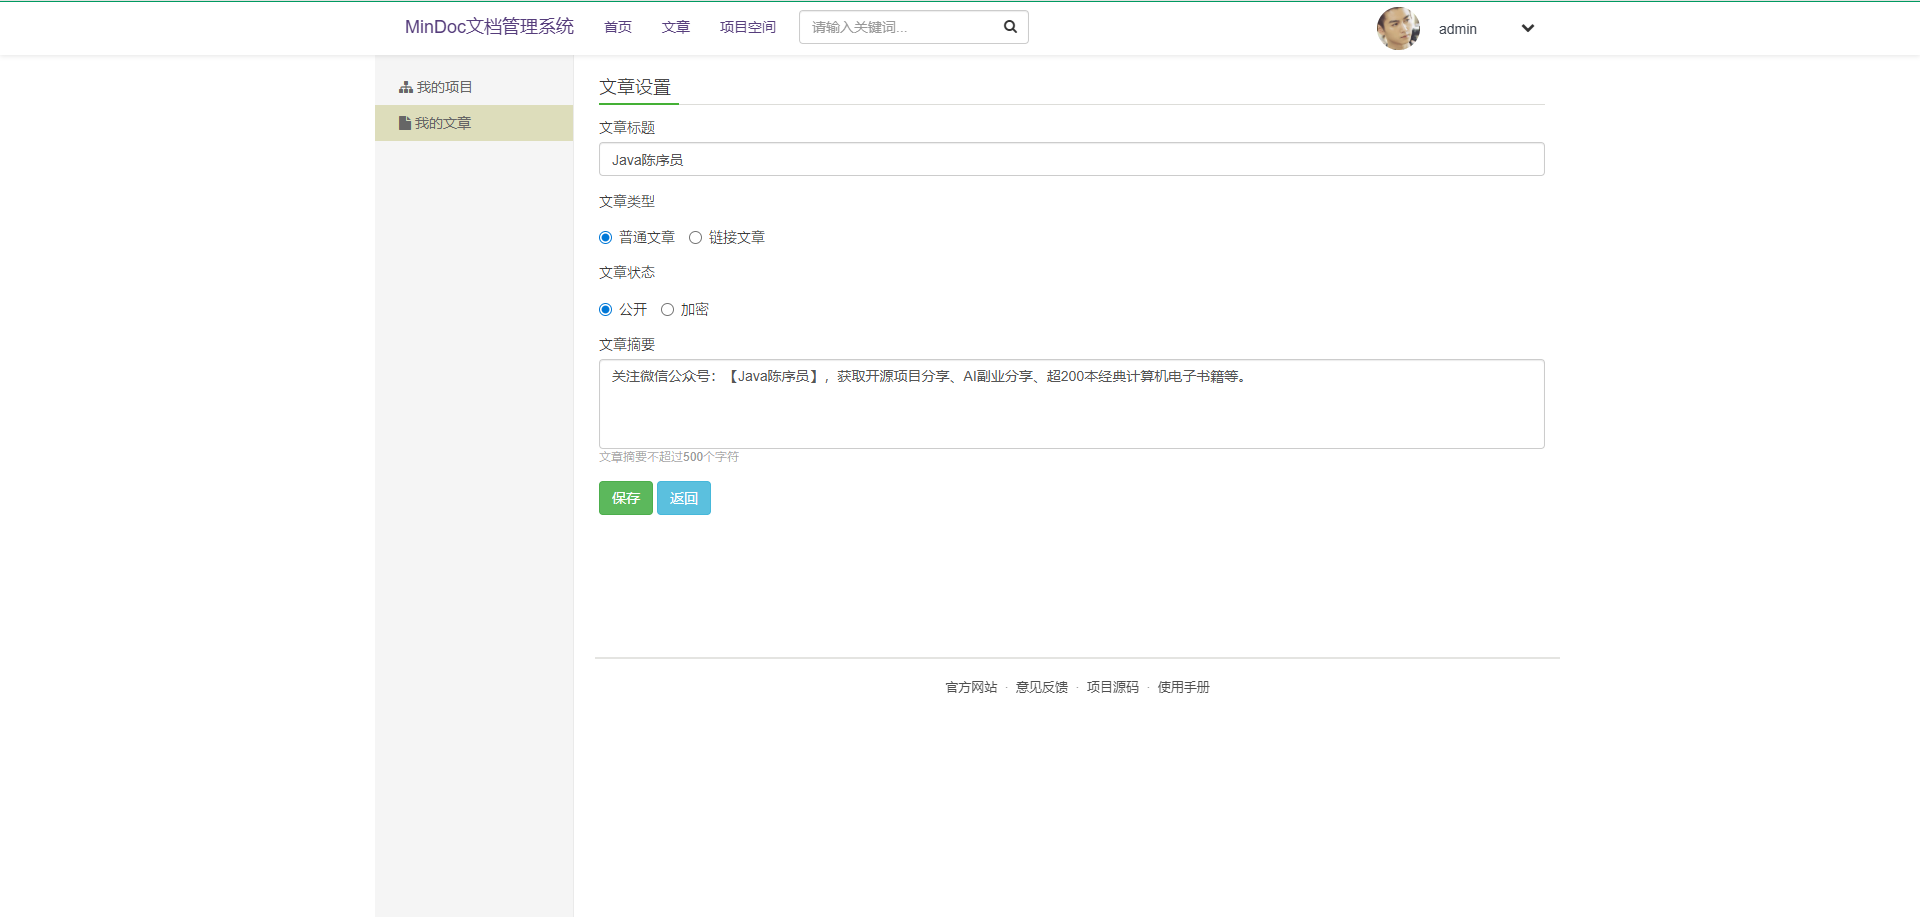The image size is (1920, 917).
Task: Open the 首页 navigation item
Action: [618, 28]
